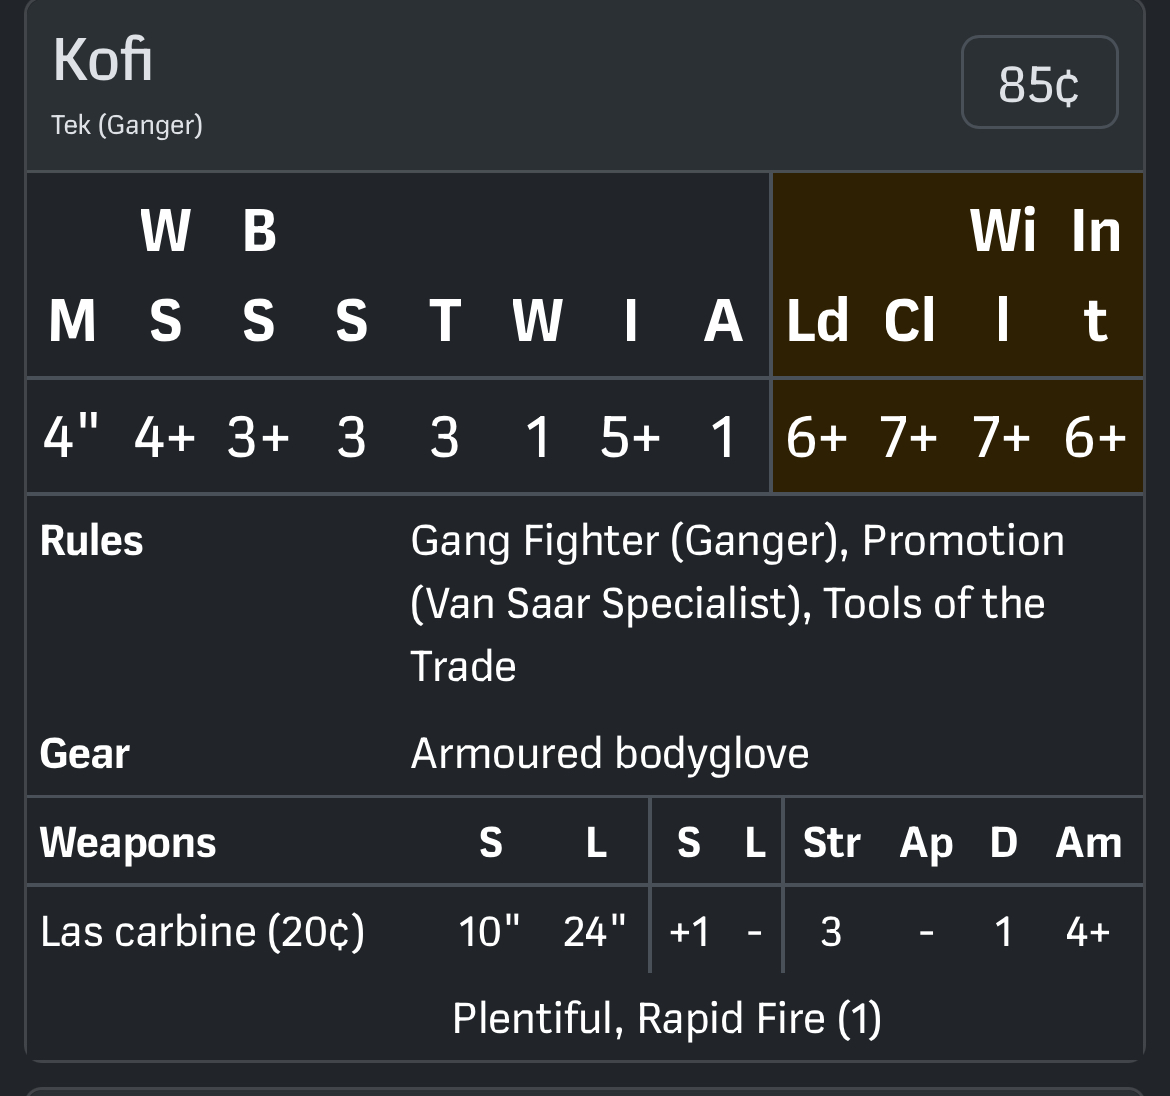Image resolution: width=1170 pixels, height=1096 pixels.
Task: Select the Leadership (Ld) column header
Action: pos(817,321)
